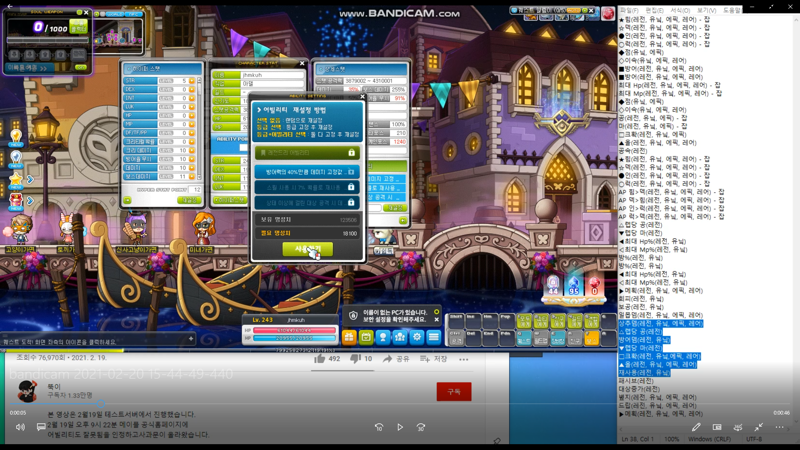Close the Ability Setting dialog

click(x=363, y=96)
